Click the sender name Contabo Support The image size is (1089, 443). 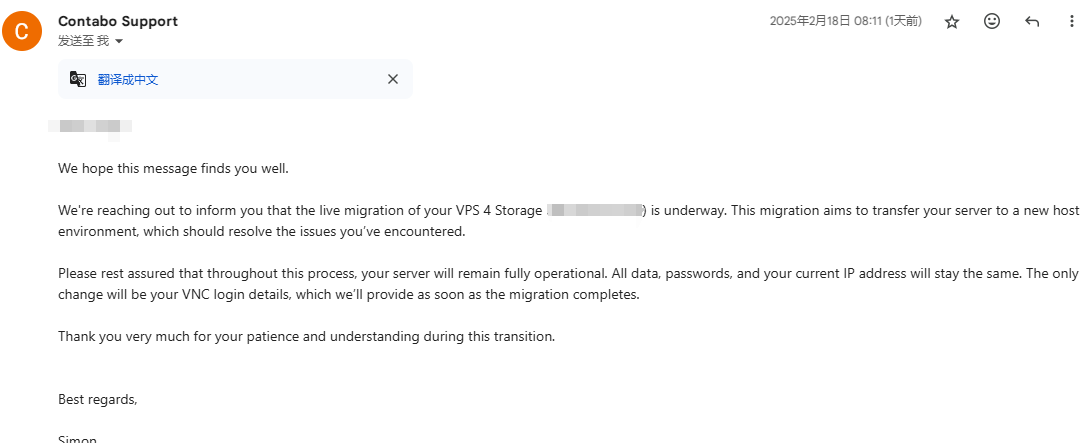118,21
